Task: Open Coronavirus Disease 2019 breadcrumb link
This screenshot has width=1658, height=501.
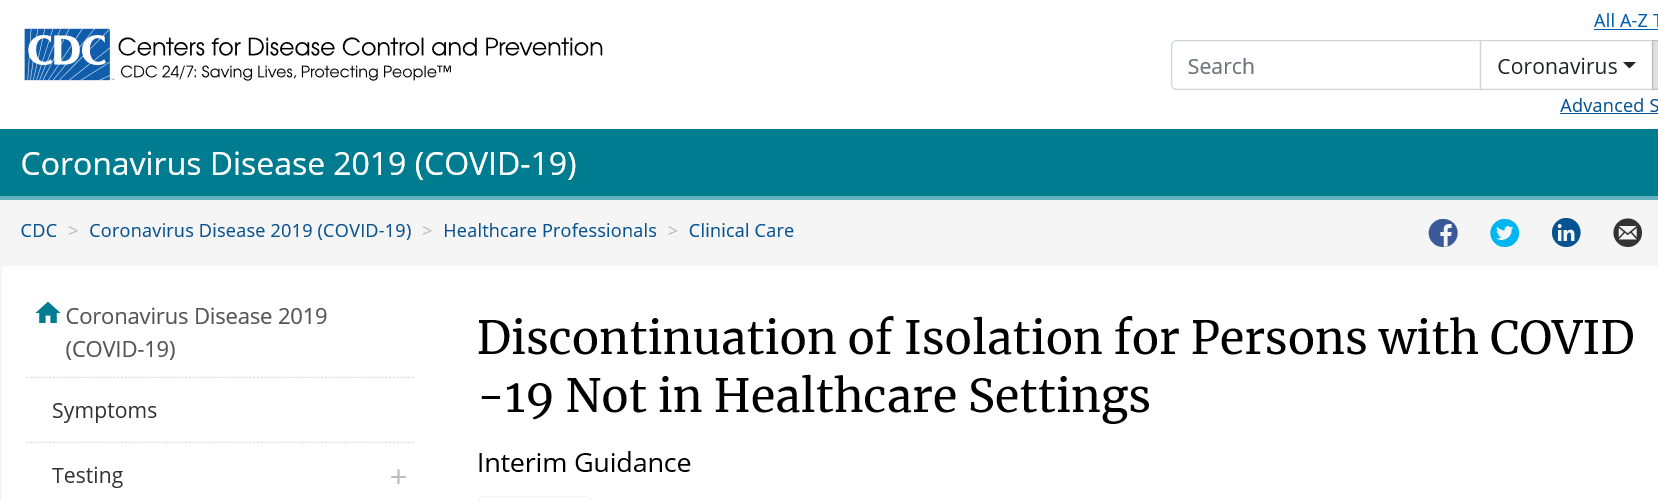Action: point(250,231)
